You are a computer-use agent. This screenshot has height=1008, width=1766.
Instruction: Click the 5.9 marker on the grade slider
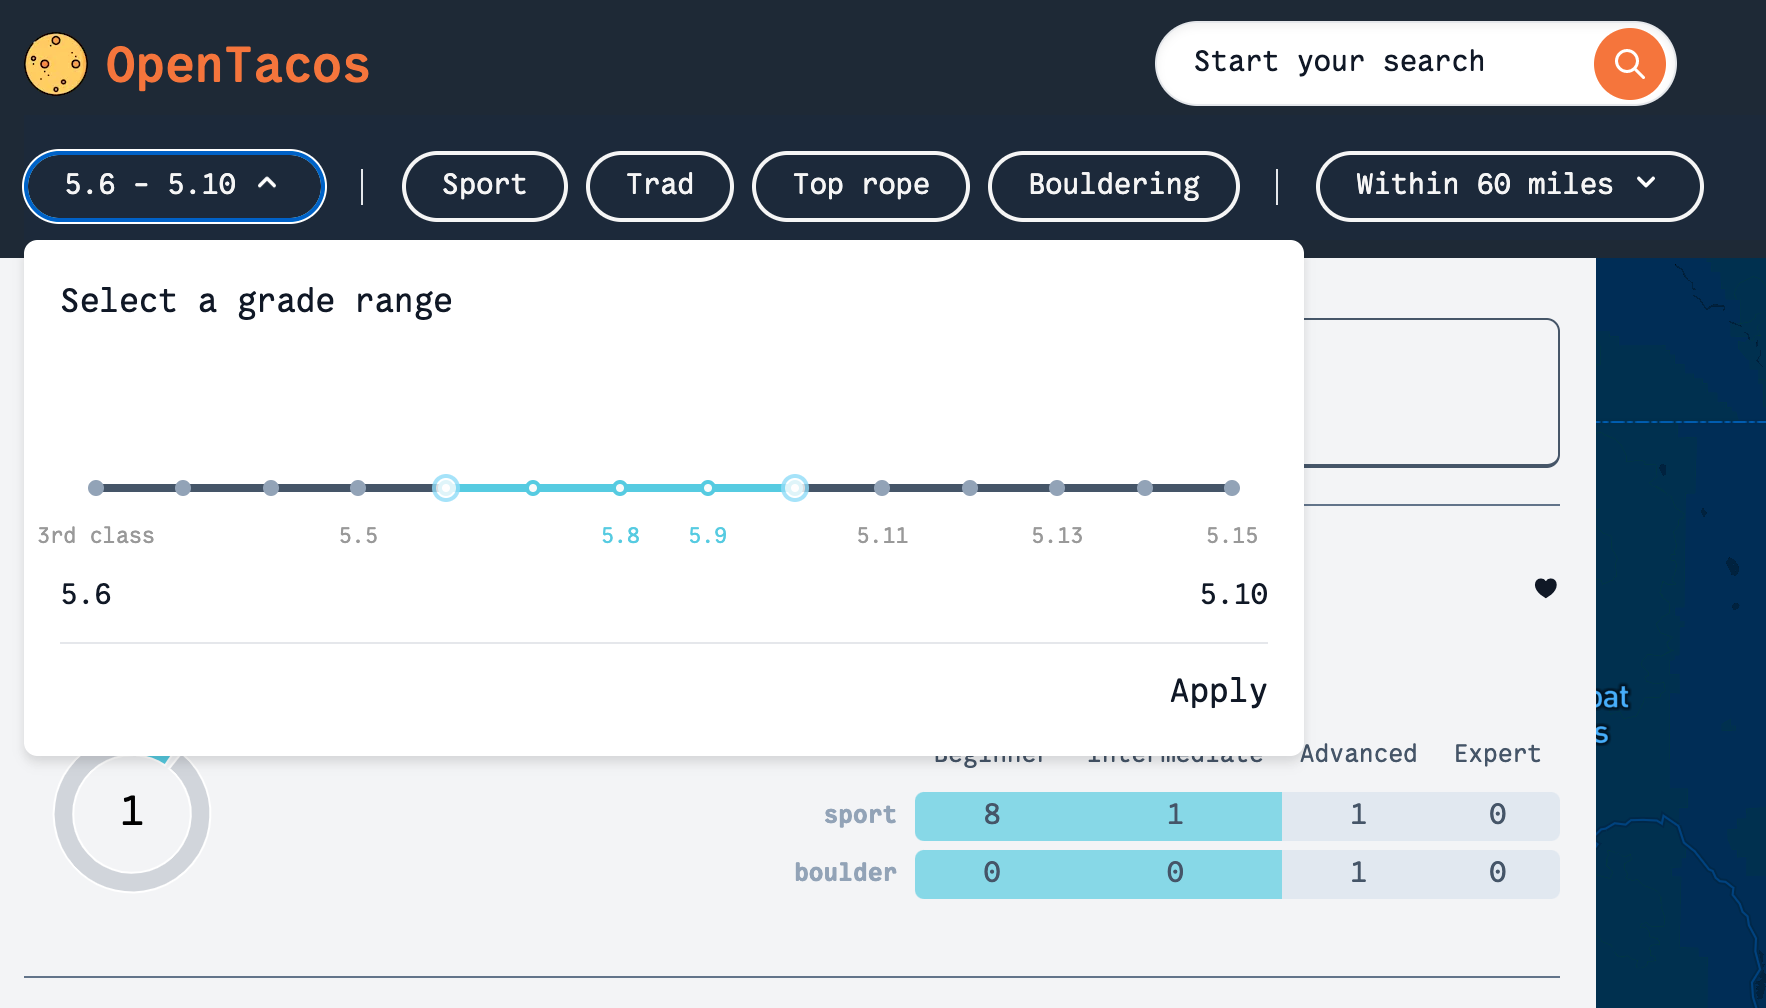[707, 487]
